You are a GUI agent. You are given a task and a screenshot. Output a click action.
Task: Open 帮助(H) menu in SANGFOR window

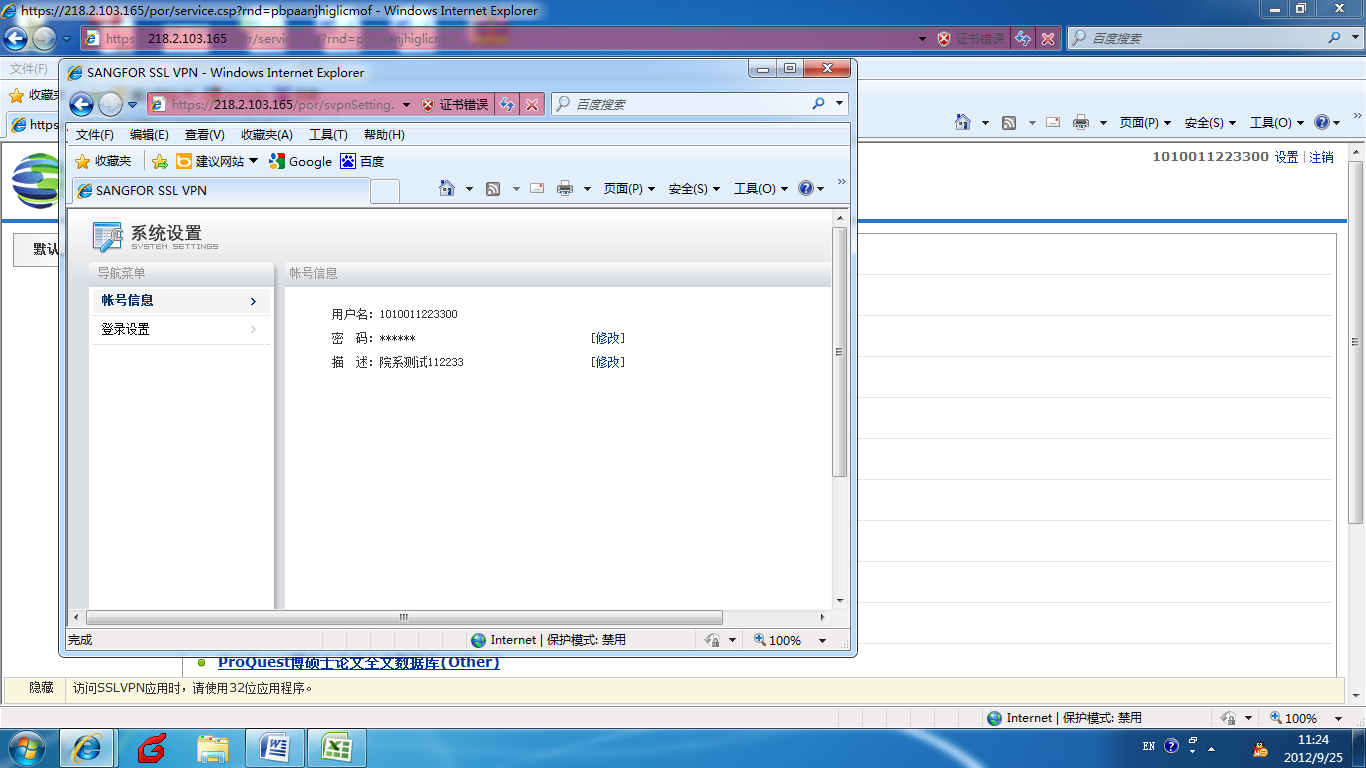click(384, 135)
